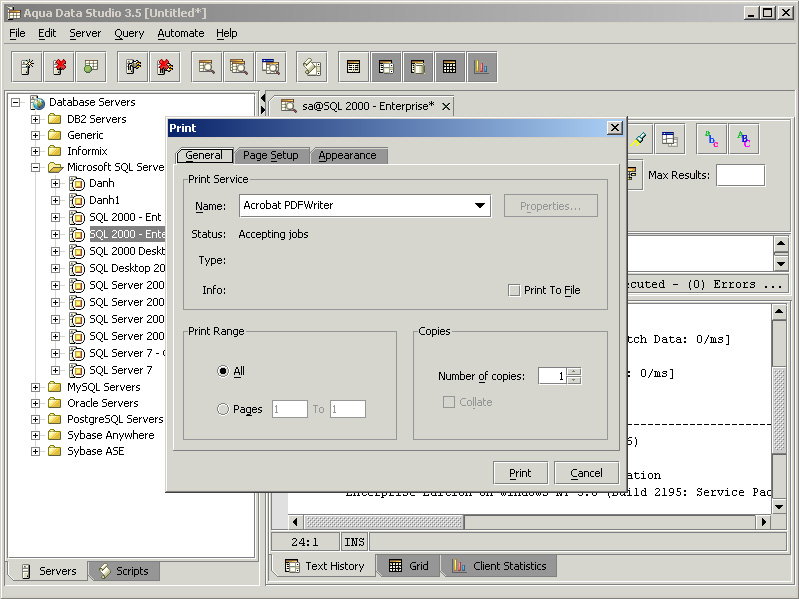Click the Danh server icon in tree
This screenshot has width=799, height=599.
pyautogui.click(x=76, y=183)
